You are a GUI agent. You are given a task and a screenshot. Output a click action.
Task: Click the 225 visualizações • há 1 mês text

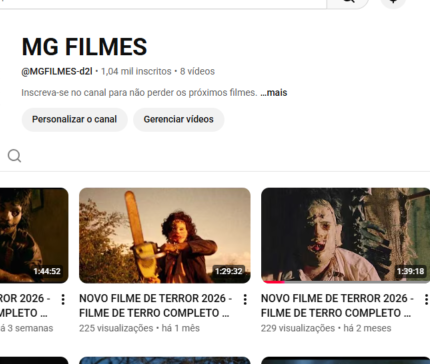point(139,328)
